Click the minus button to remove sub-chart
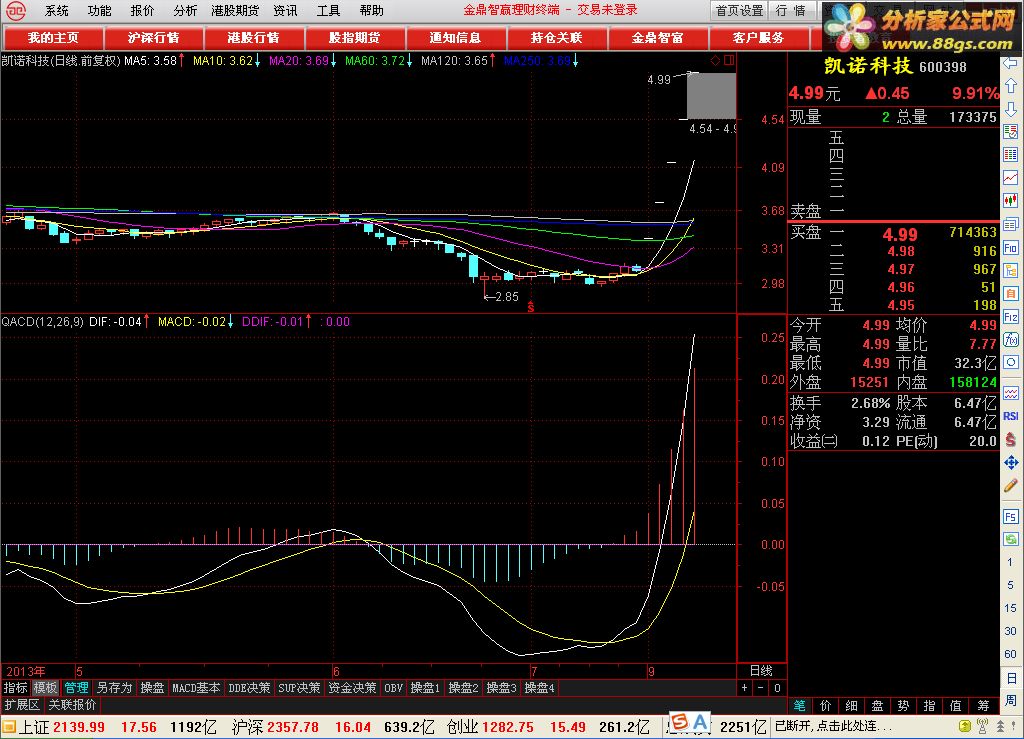Viewport: 1024px width, 739px height. point(761,687)
